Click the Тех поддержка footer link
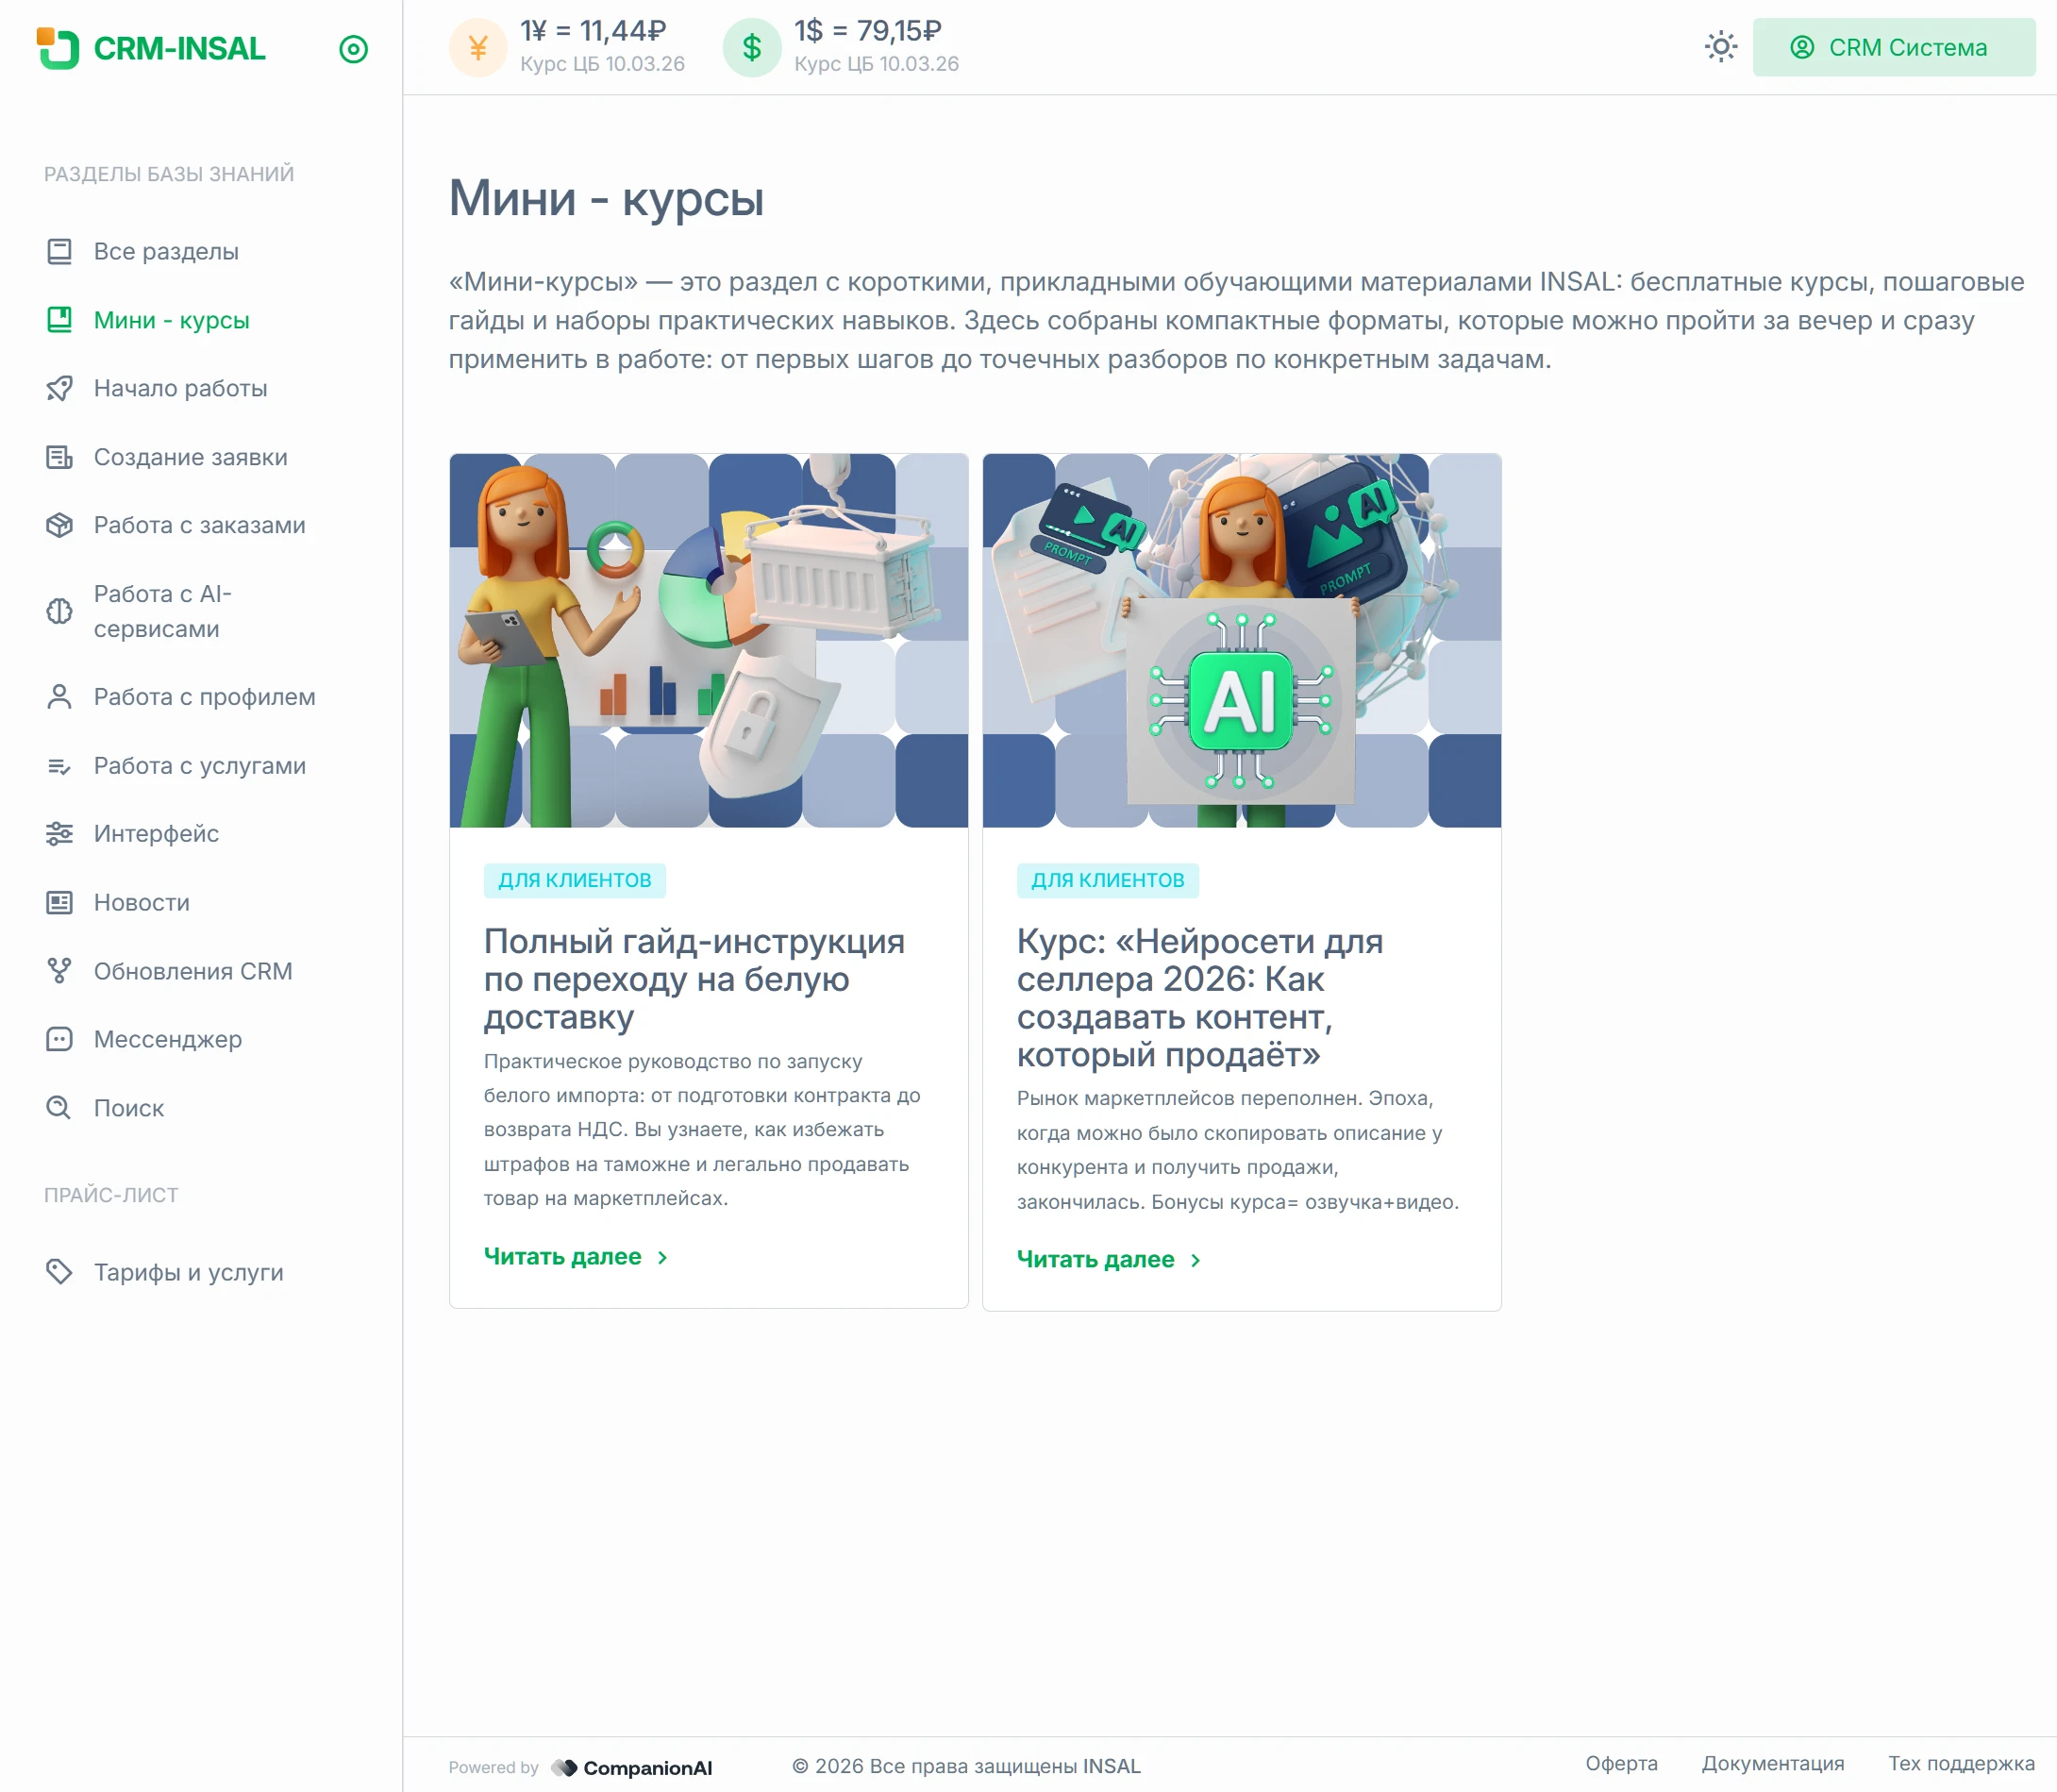The height and width of the screenshot is (1792, 2057). pyautogui.click(x=1960, y=1763)
